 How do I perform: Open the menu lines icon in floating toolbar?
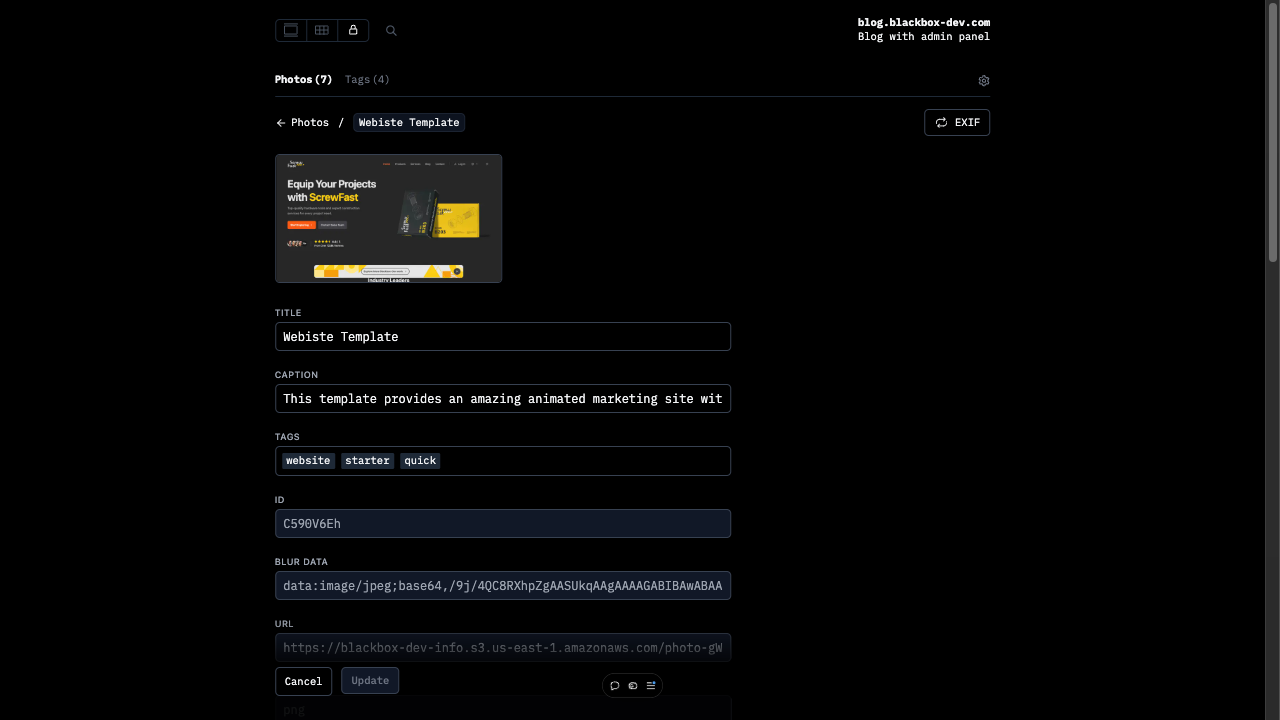point(651,686)
